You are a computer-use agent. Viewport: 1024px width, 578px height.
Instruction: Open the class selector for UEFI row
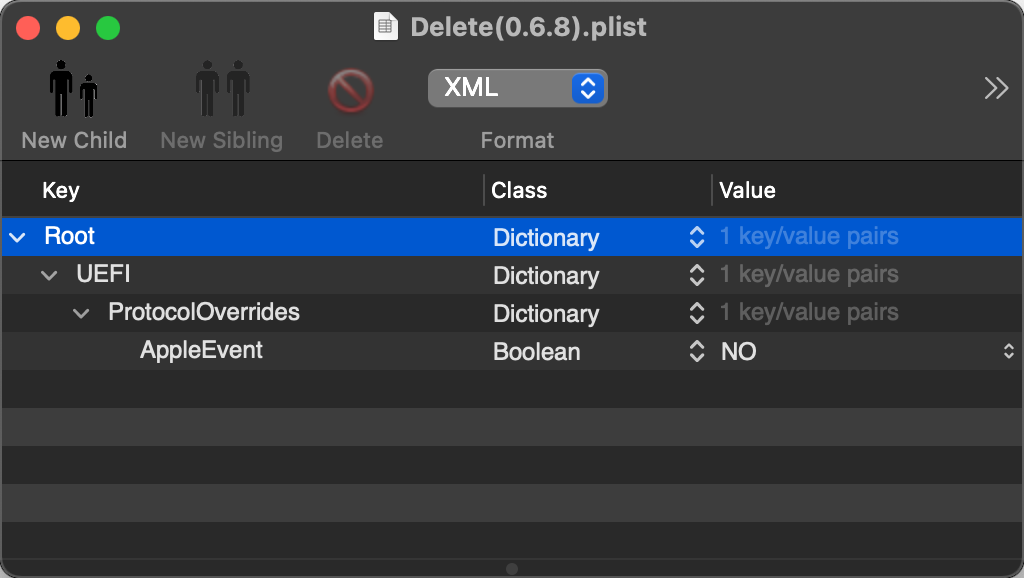(697, 275)
